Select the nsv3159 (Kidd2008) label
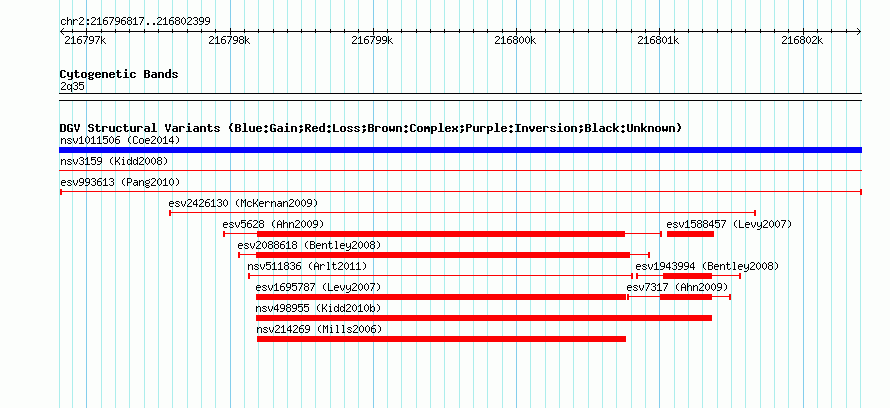This screenshot has width=890, height=408. (x=114, y=161)
